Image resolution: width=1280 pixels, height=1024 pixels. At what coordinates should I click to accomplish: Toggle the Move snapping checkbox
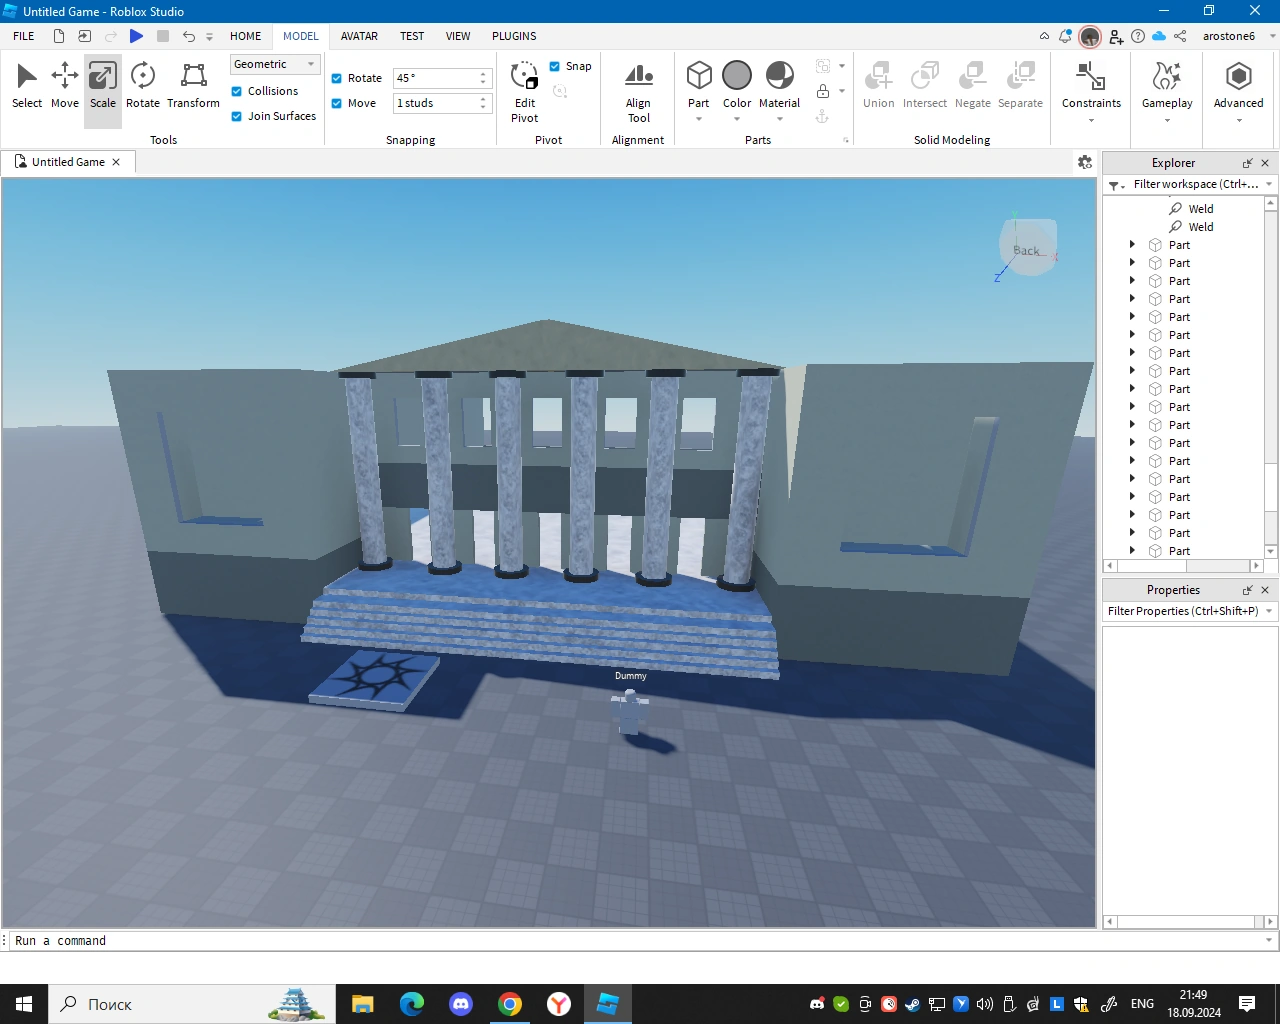coord(337,103)
